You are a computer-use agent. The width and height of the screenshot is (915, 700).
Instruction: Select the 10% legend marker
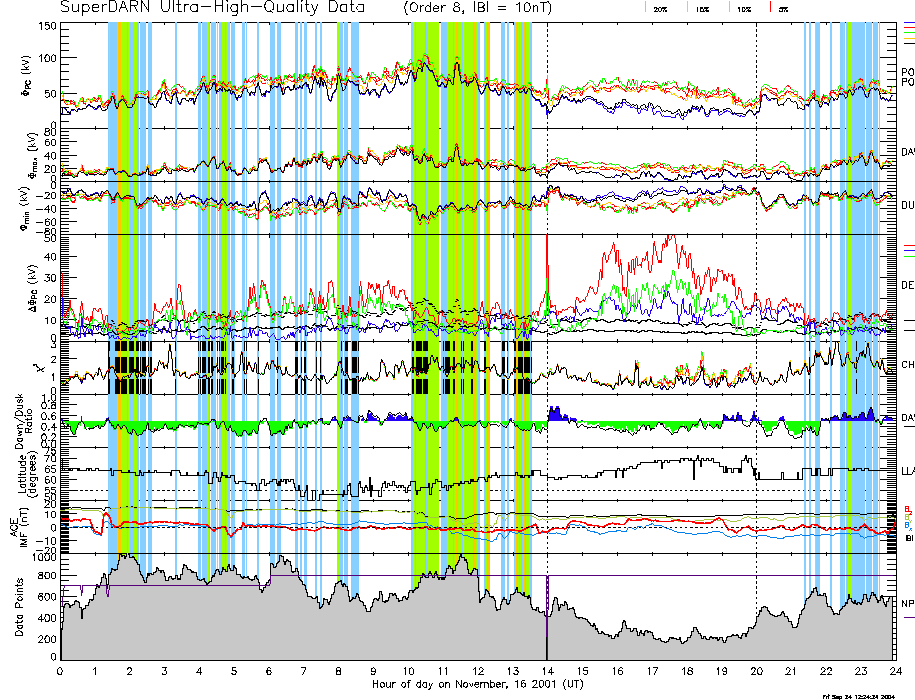pyautogui.click(x=743, y=8)
